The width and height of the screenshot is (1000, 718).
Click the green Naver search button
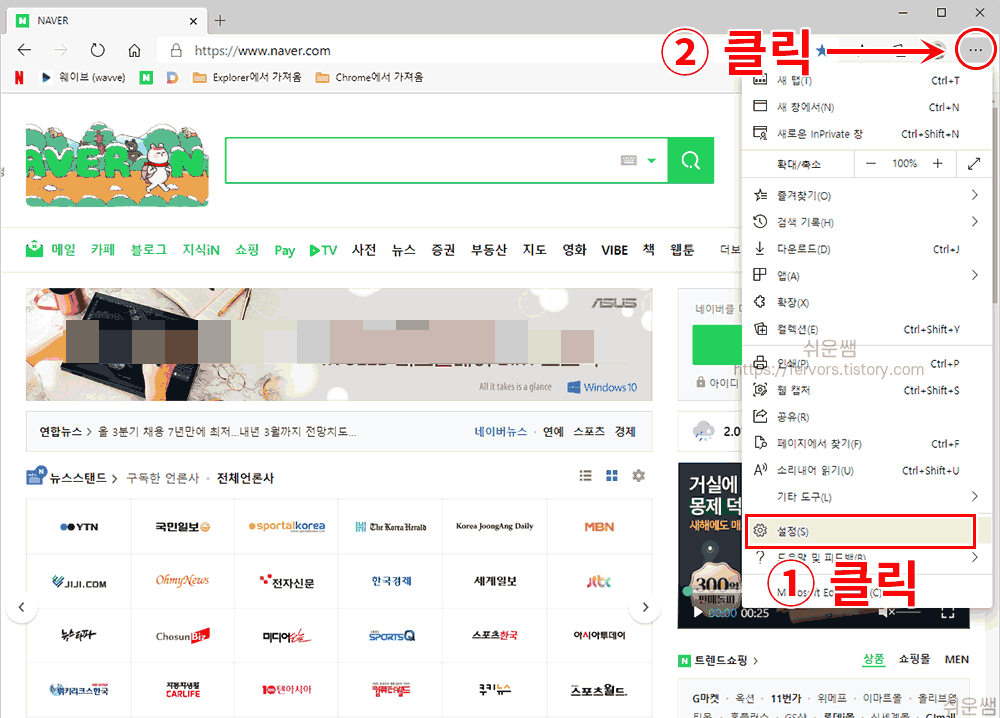[x=691, y=160]
